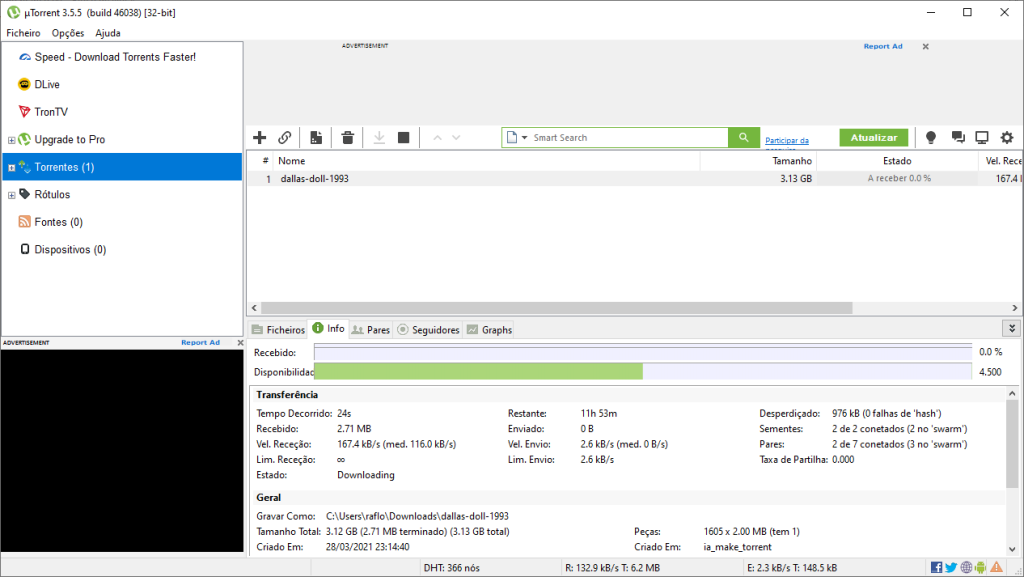Screen dimensions: 1024x577
Task: Toggle the remote access monitor icon
Action: point(981,138)
